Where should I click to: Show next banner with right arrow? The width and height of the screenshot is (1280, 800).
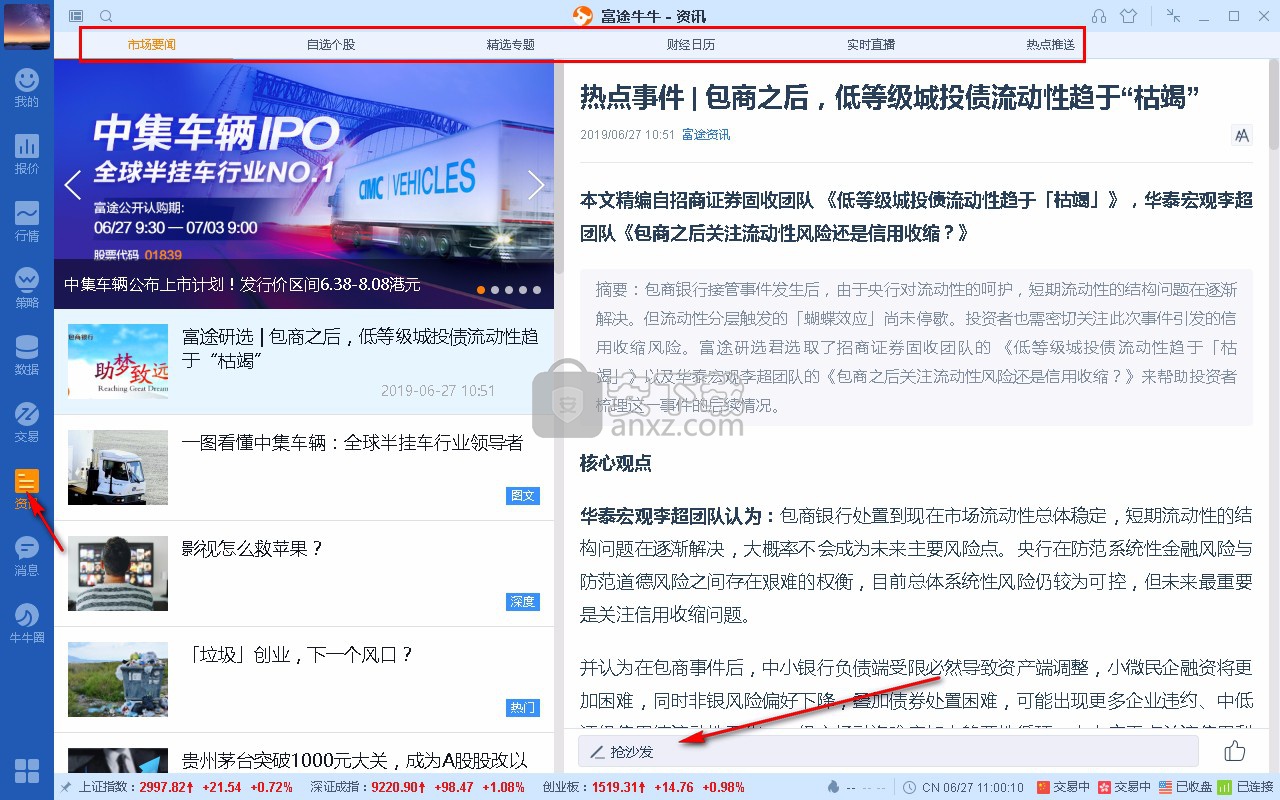pos(536,185)
